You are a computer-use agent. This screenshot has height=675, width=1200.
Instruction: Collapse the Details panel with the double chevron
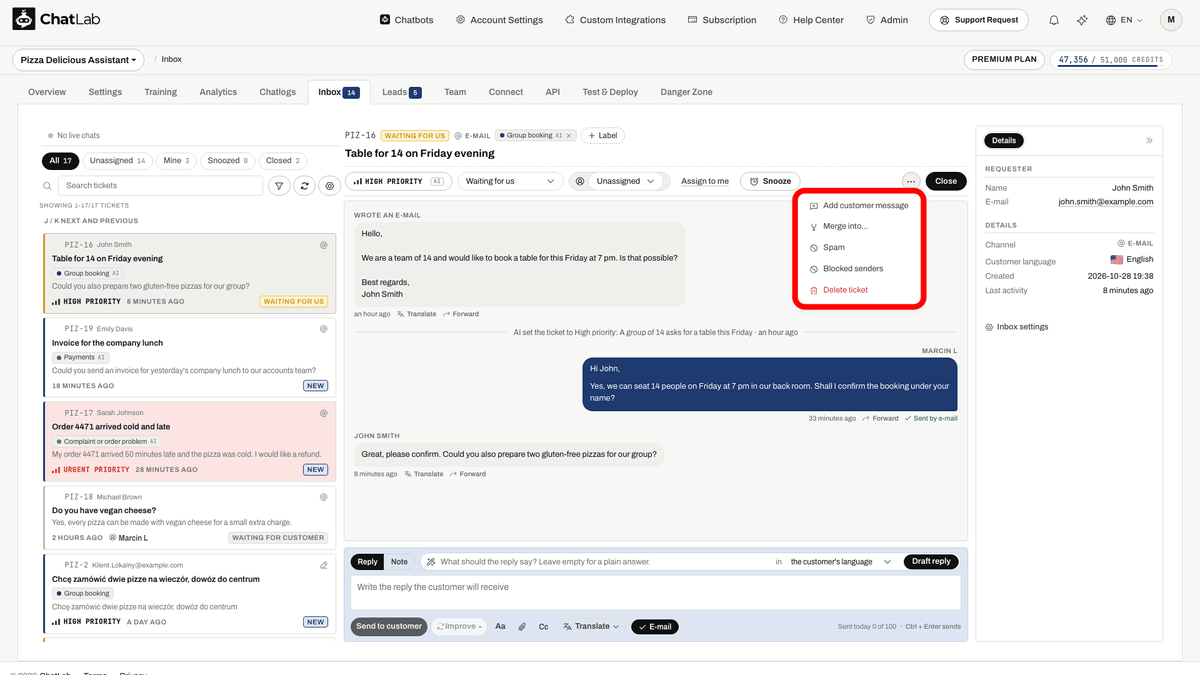(1149, 141)
